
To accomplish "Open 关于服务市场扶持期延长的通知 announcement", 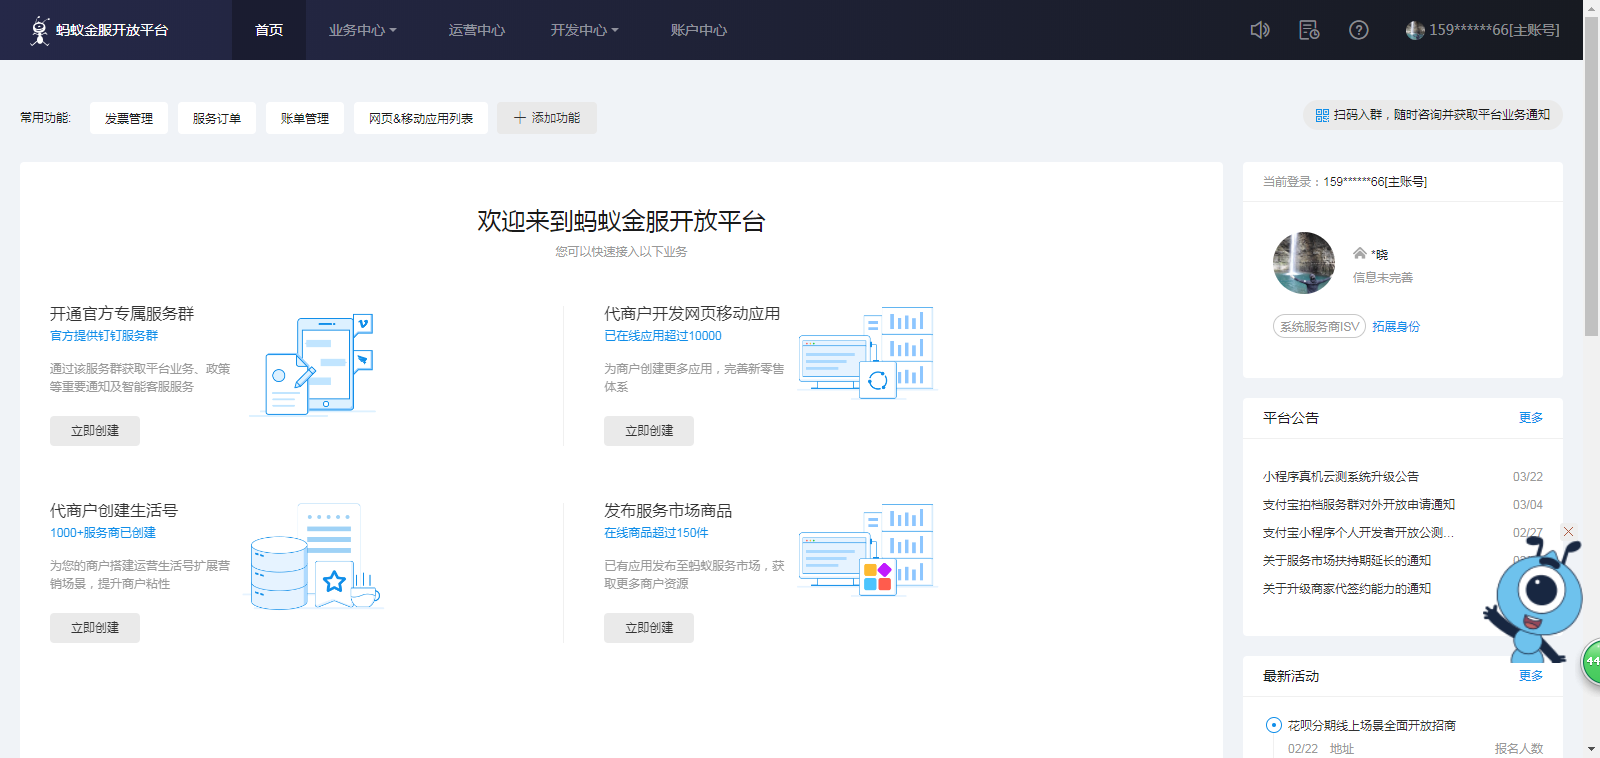I will (x=1347, y=561).
